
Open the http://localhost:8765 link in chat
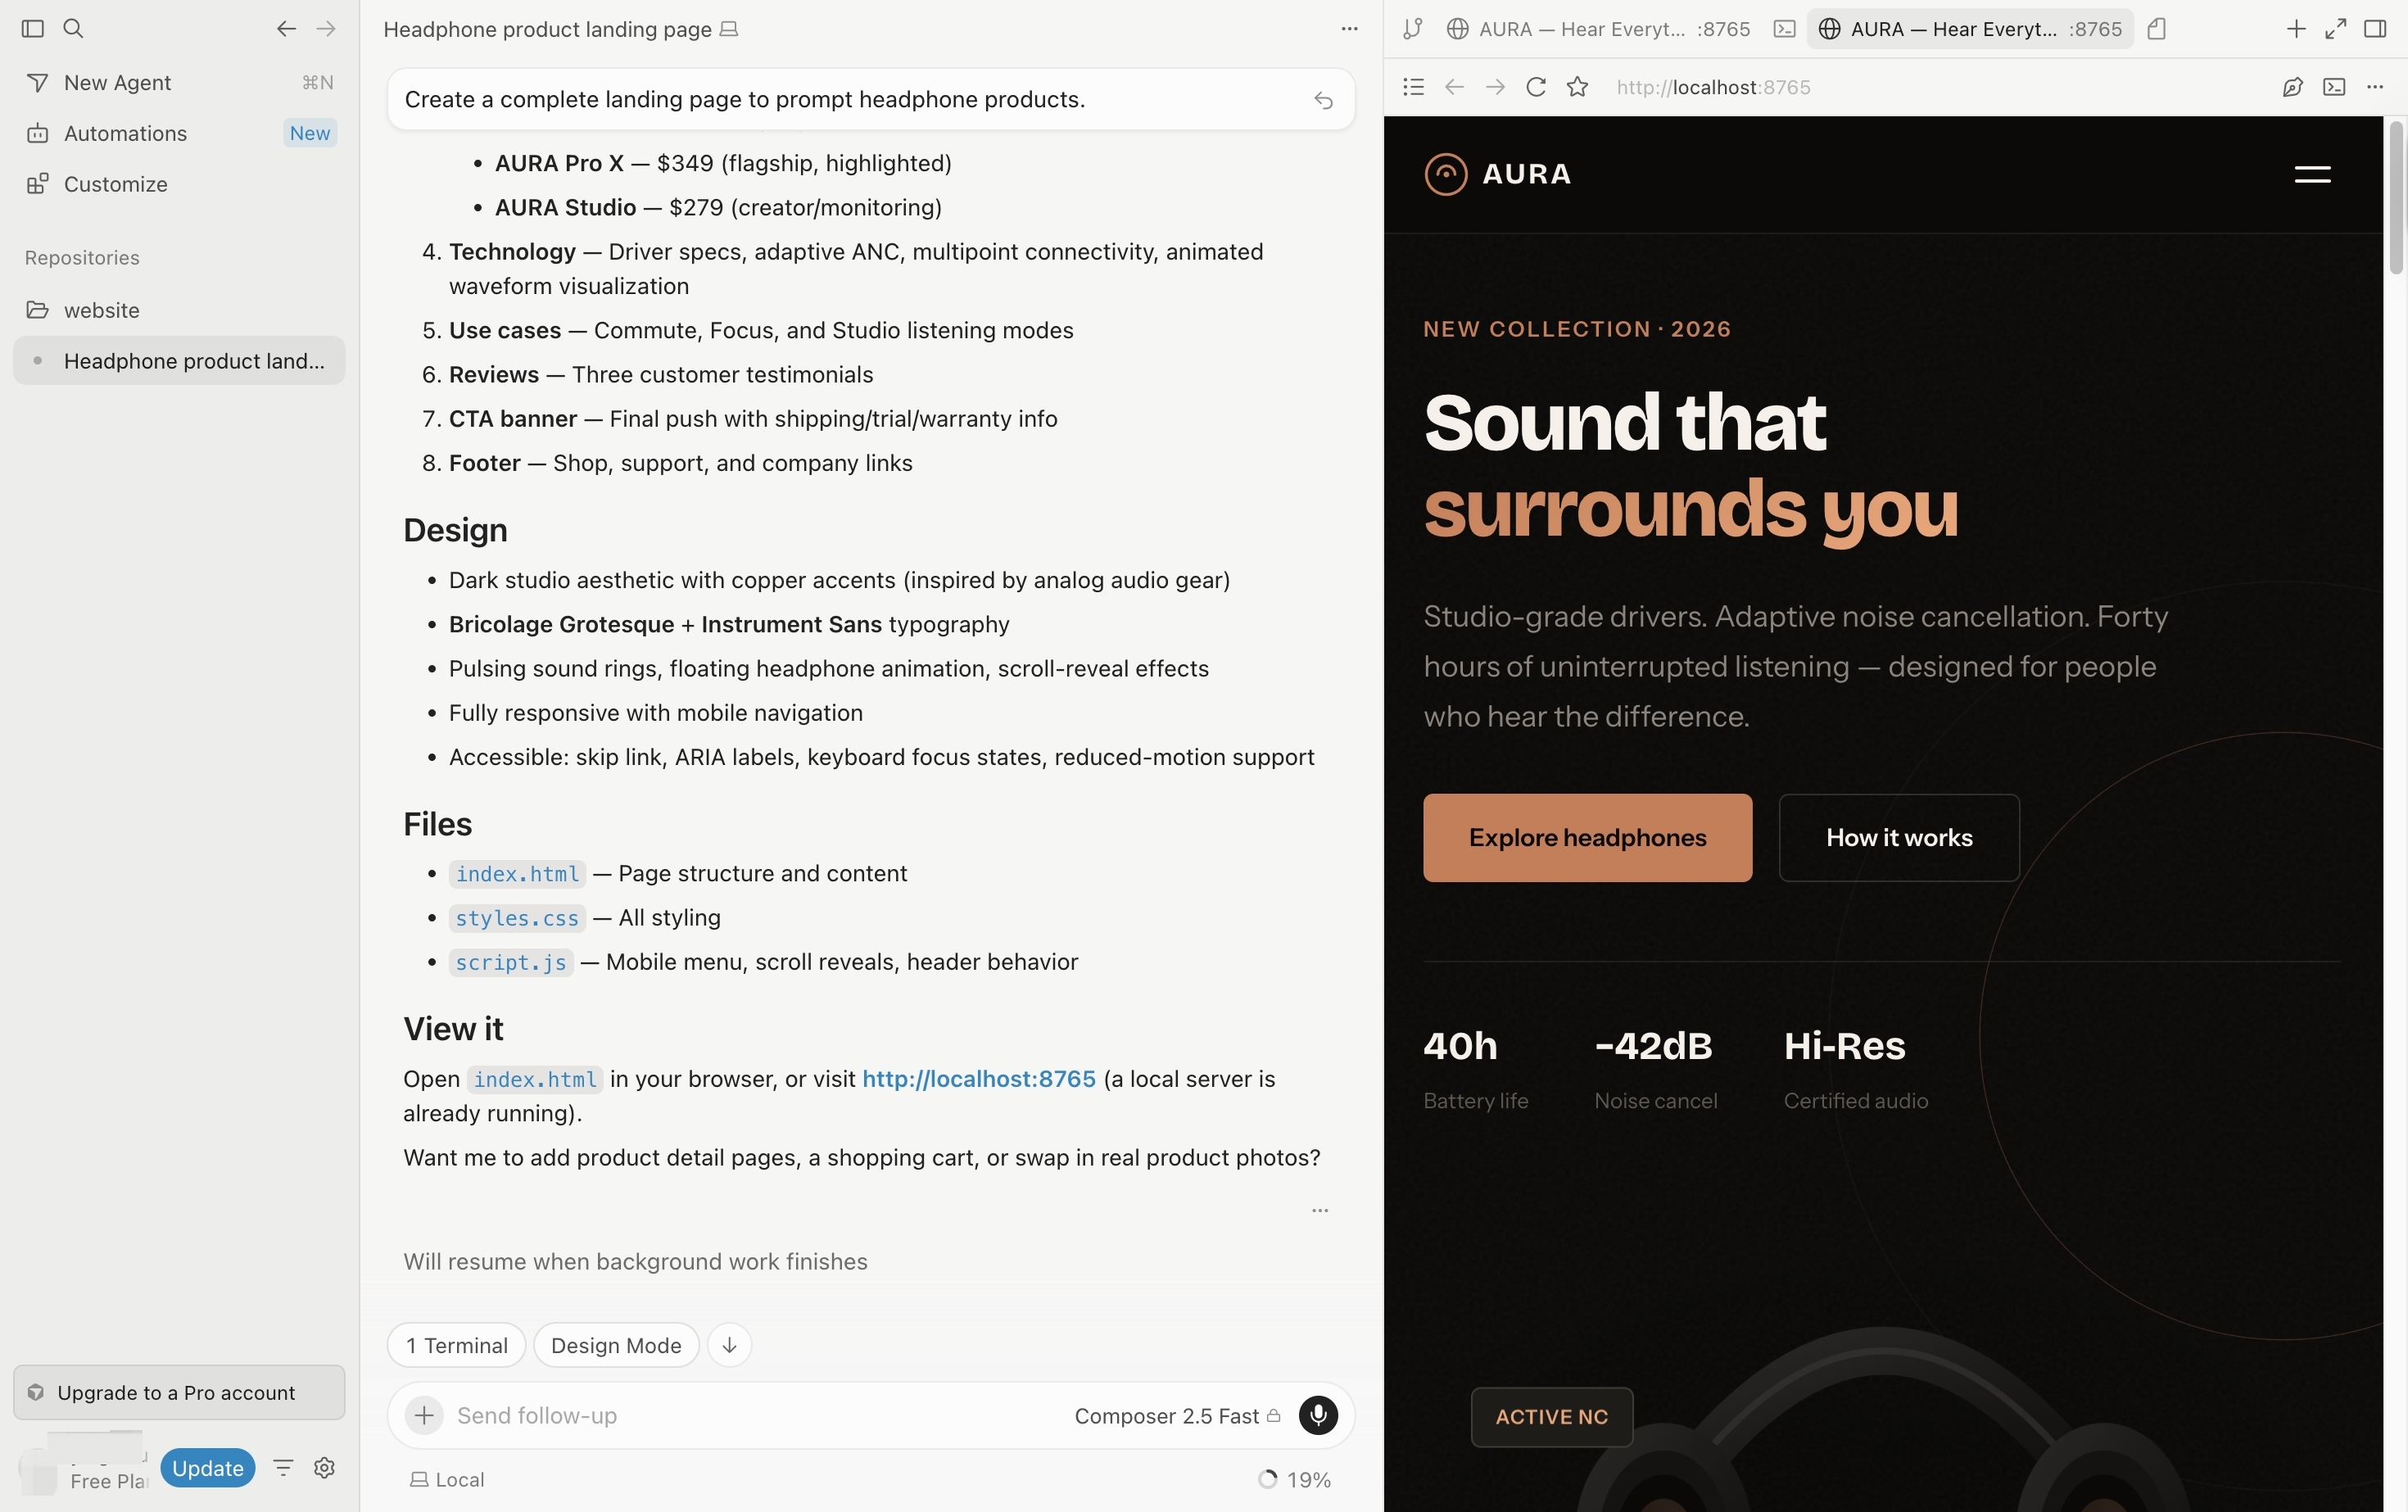[x=978, y=1078]
